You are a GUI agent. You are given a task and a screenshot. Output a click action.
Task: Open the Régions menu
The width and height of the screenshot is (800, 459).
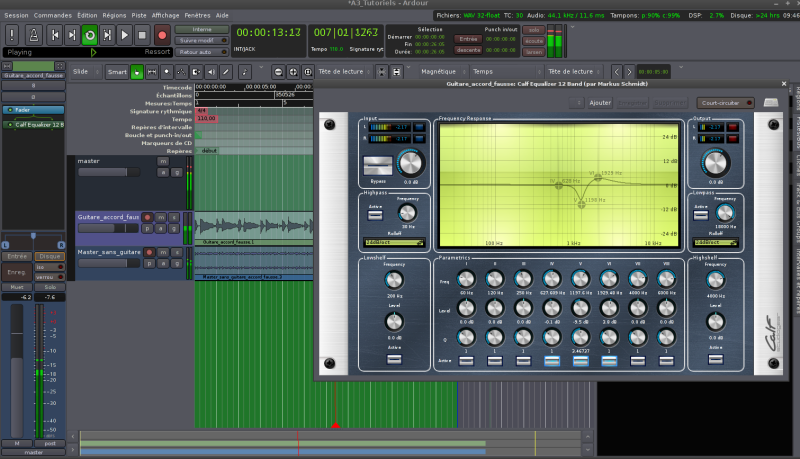pyautogui.click(x=116, y=16)
